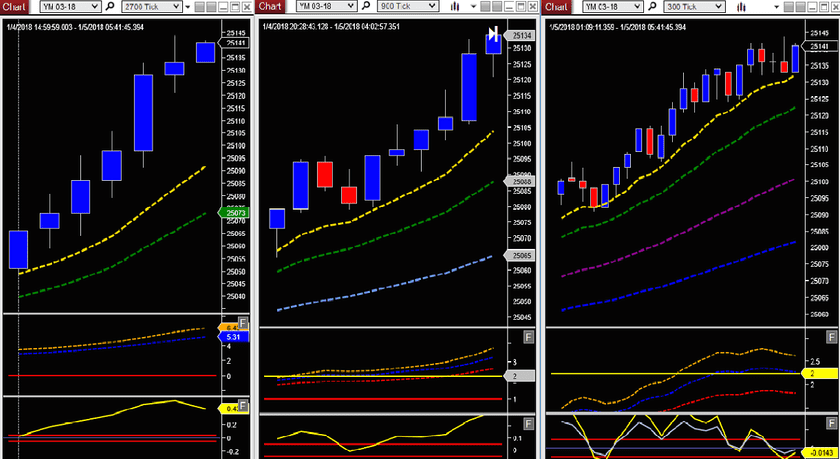Open the 2700 Tick interval dropdown
840x459 pixels.
pos(153,6)
